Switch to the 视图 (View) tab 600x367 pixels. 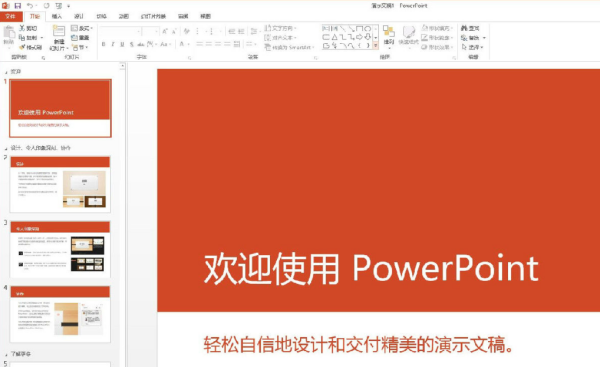[205, 16]
